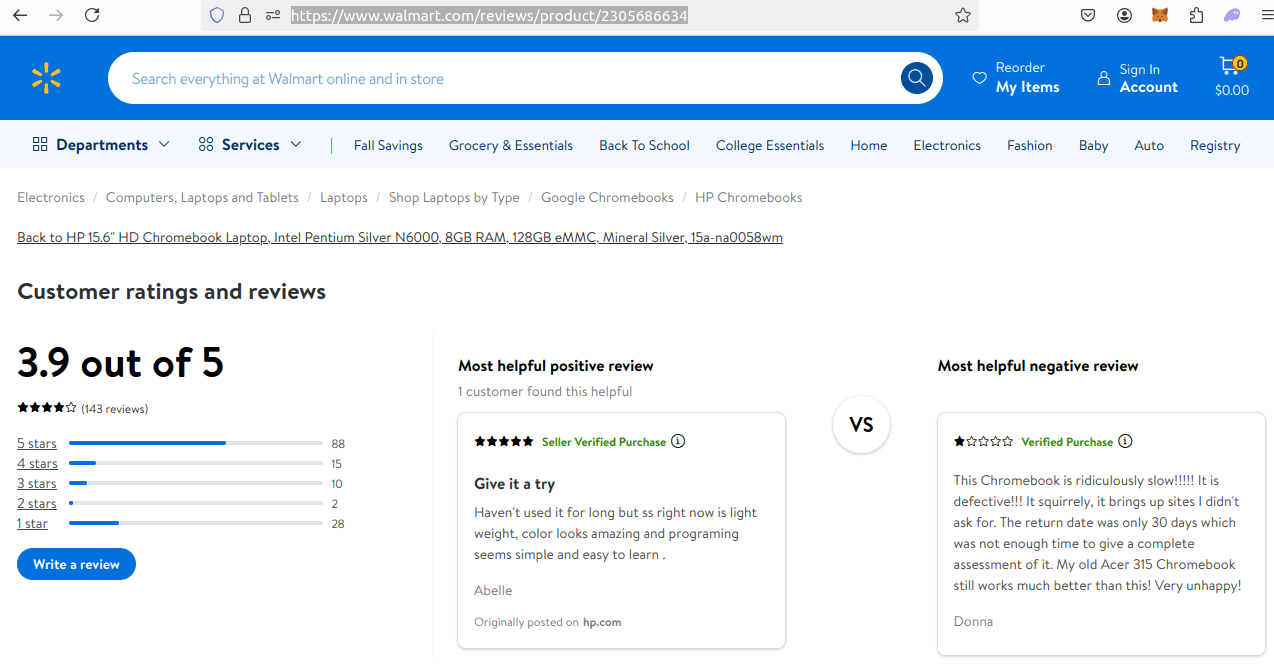This screenshot has height=668, width=1274.
Task: Click the Give it a try review title
Action: coord(514,484)
